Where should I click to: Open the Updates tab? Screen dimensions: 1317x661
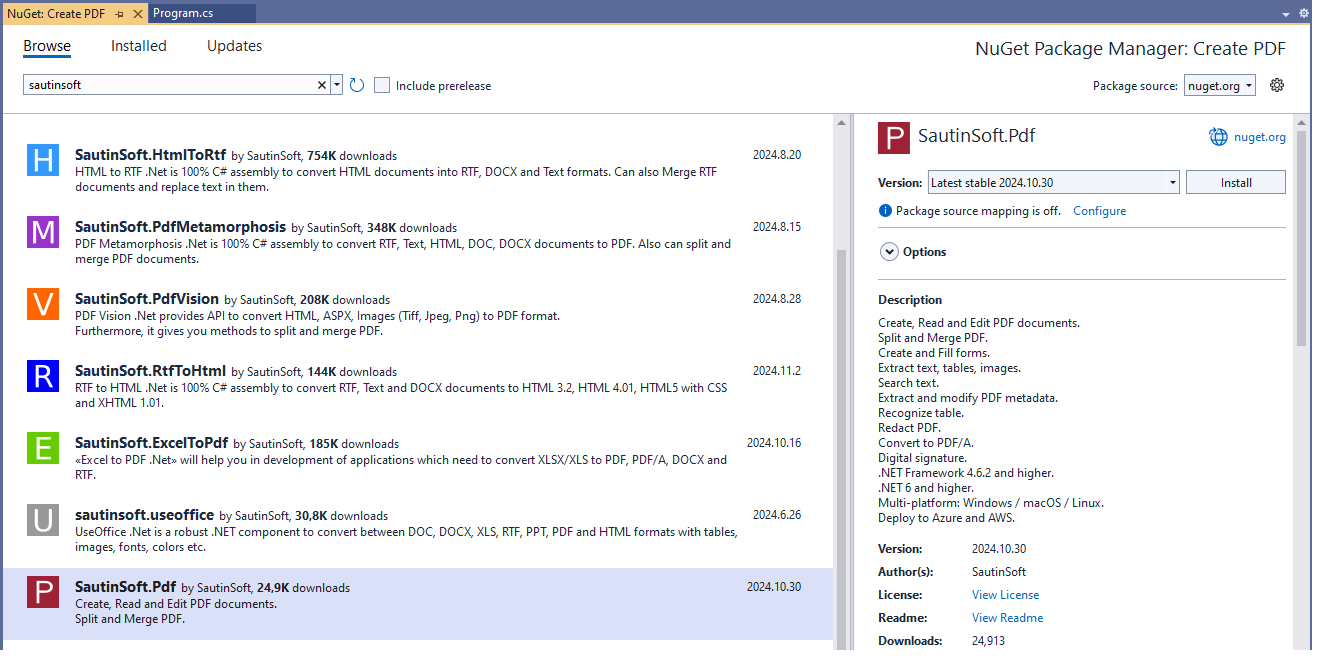(234, 46)
